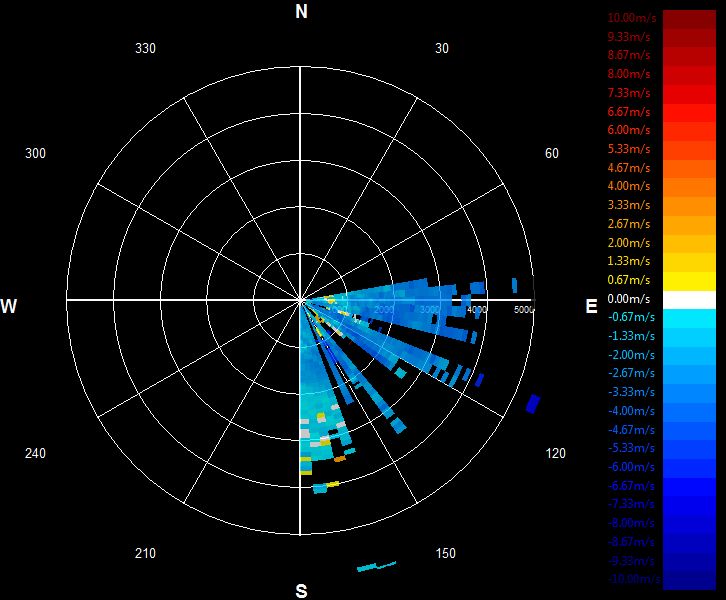Click the -6.67m/s legend label
Viewport: 726px width, 600px height.
632,486
